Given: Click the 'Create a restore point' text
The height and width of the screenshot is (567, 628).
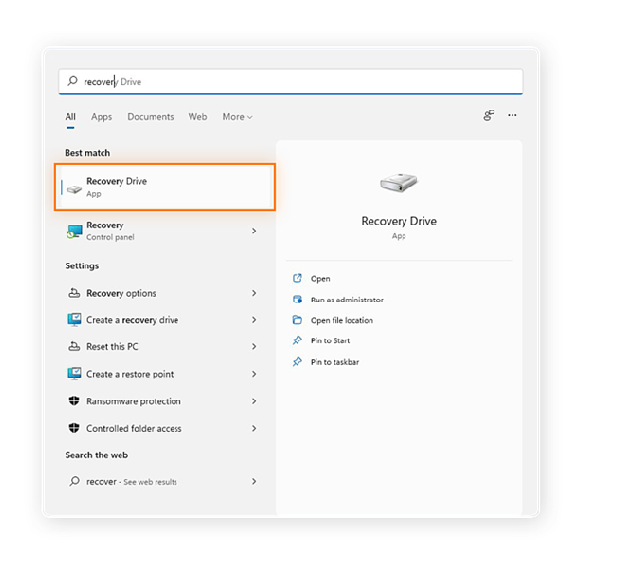Looking at the screenshot, I should [x=130, y=374].
